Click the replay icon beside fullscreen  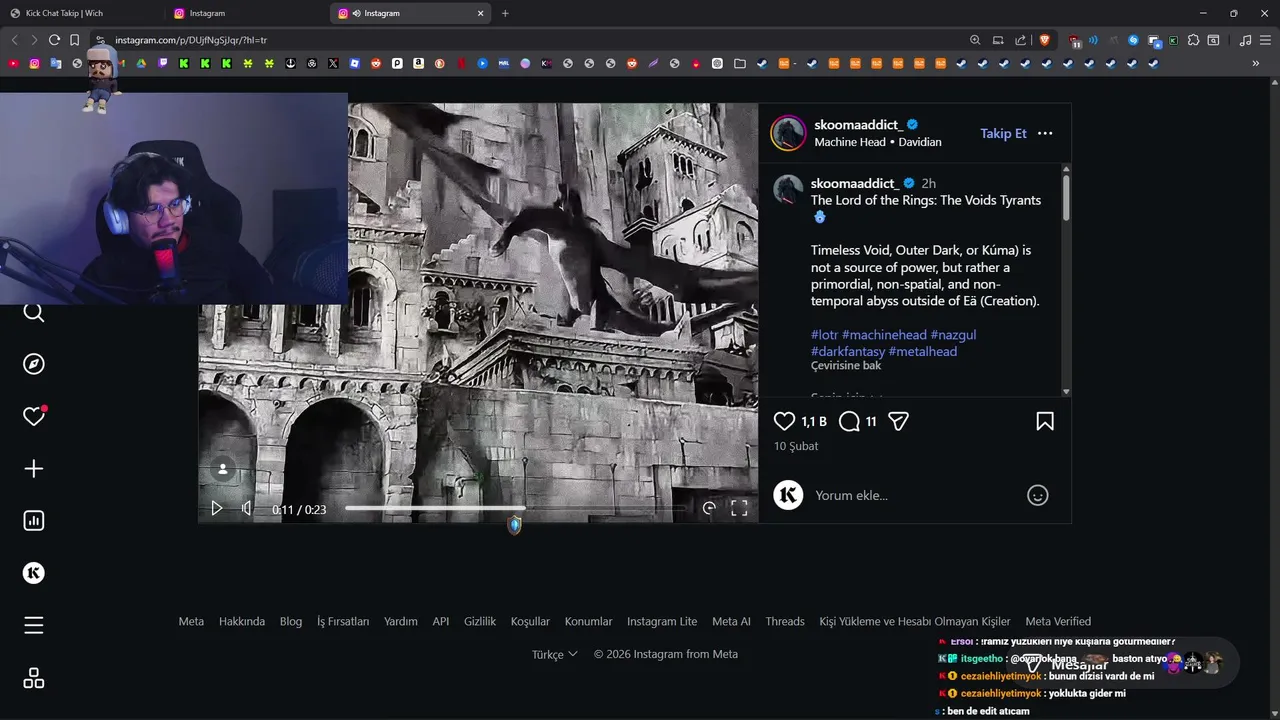[709, 508]
